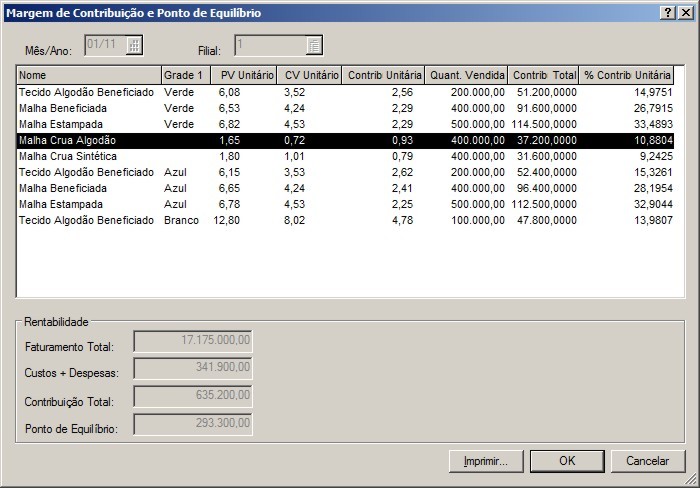Click the dialog help question mark button

click(x=668, y=12)
